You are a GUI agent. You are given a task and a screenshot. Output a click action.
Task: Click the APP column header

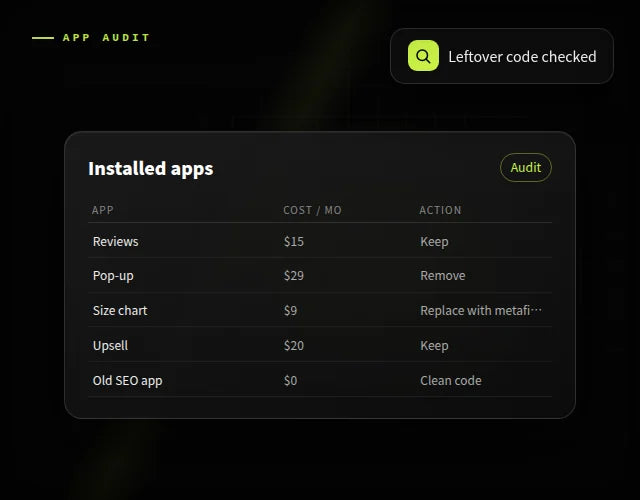click(102, 210)
